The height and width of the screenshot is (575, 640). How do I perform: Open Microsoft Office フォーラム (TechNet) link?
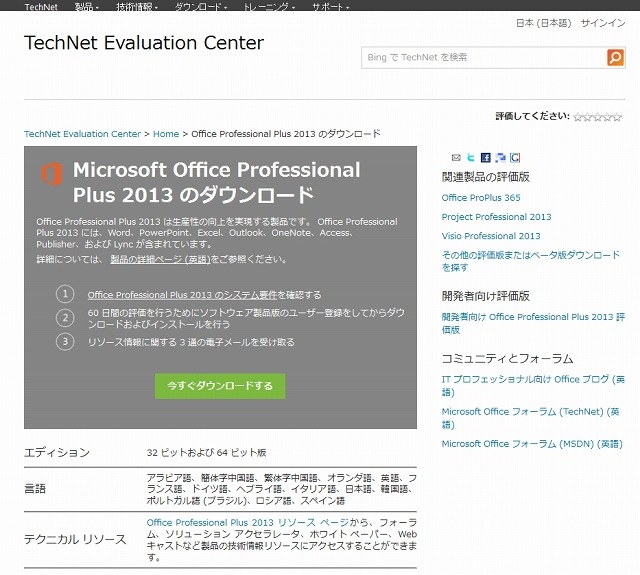531,418
